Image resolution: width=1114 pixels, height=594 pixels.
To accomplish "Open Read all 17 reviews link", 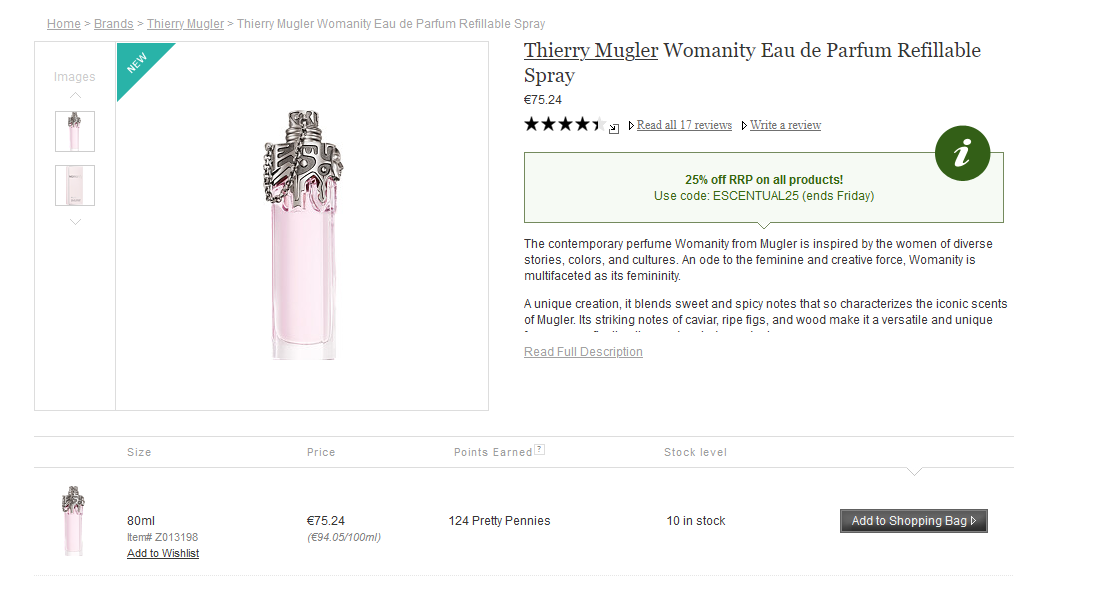I will pos(684,125).
